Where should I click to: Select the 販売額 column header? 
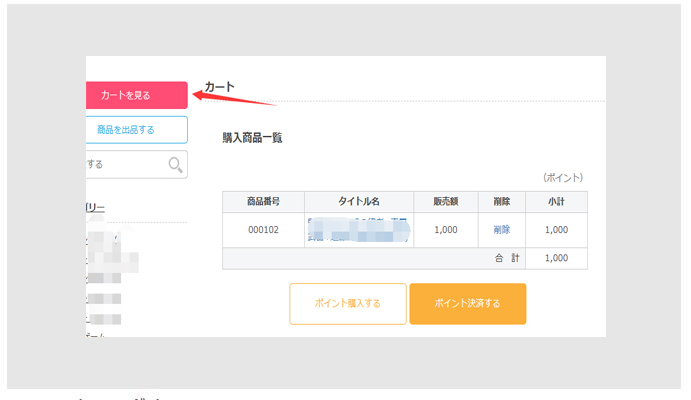tap(446, 201)
